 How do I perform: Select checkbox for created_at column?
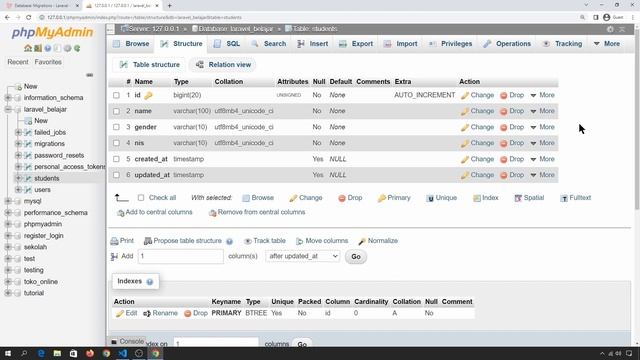click(x=116, y=159)
